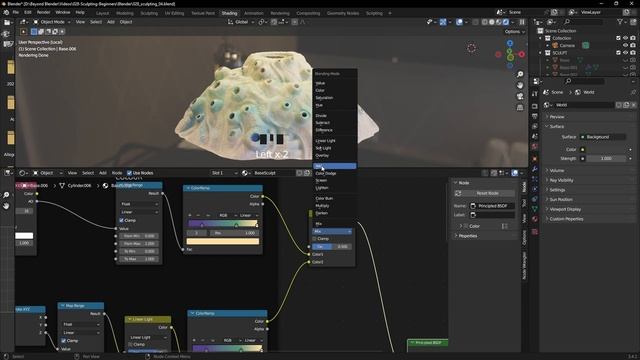Toggle camera view icon in viewport

[x=520, y=96]
